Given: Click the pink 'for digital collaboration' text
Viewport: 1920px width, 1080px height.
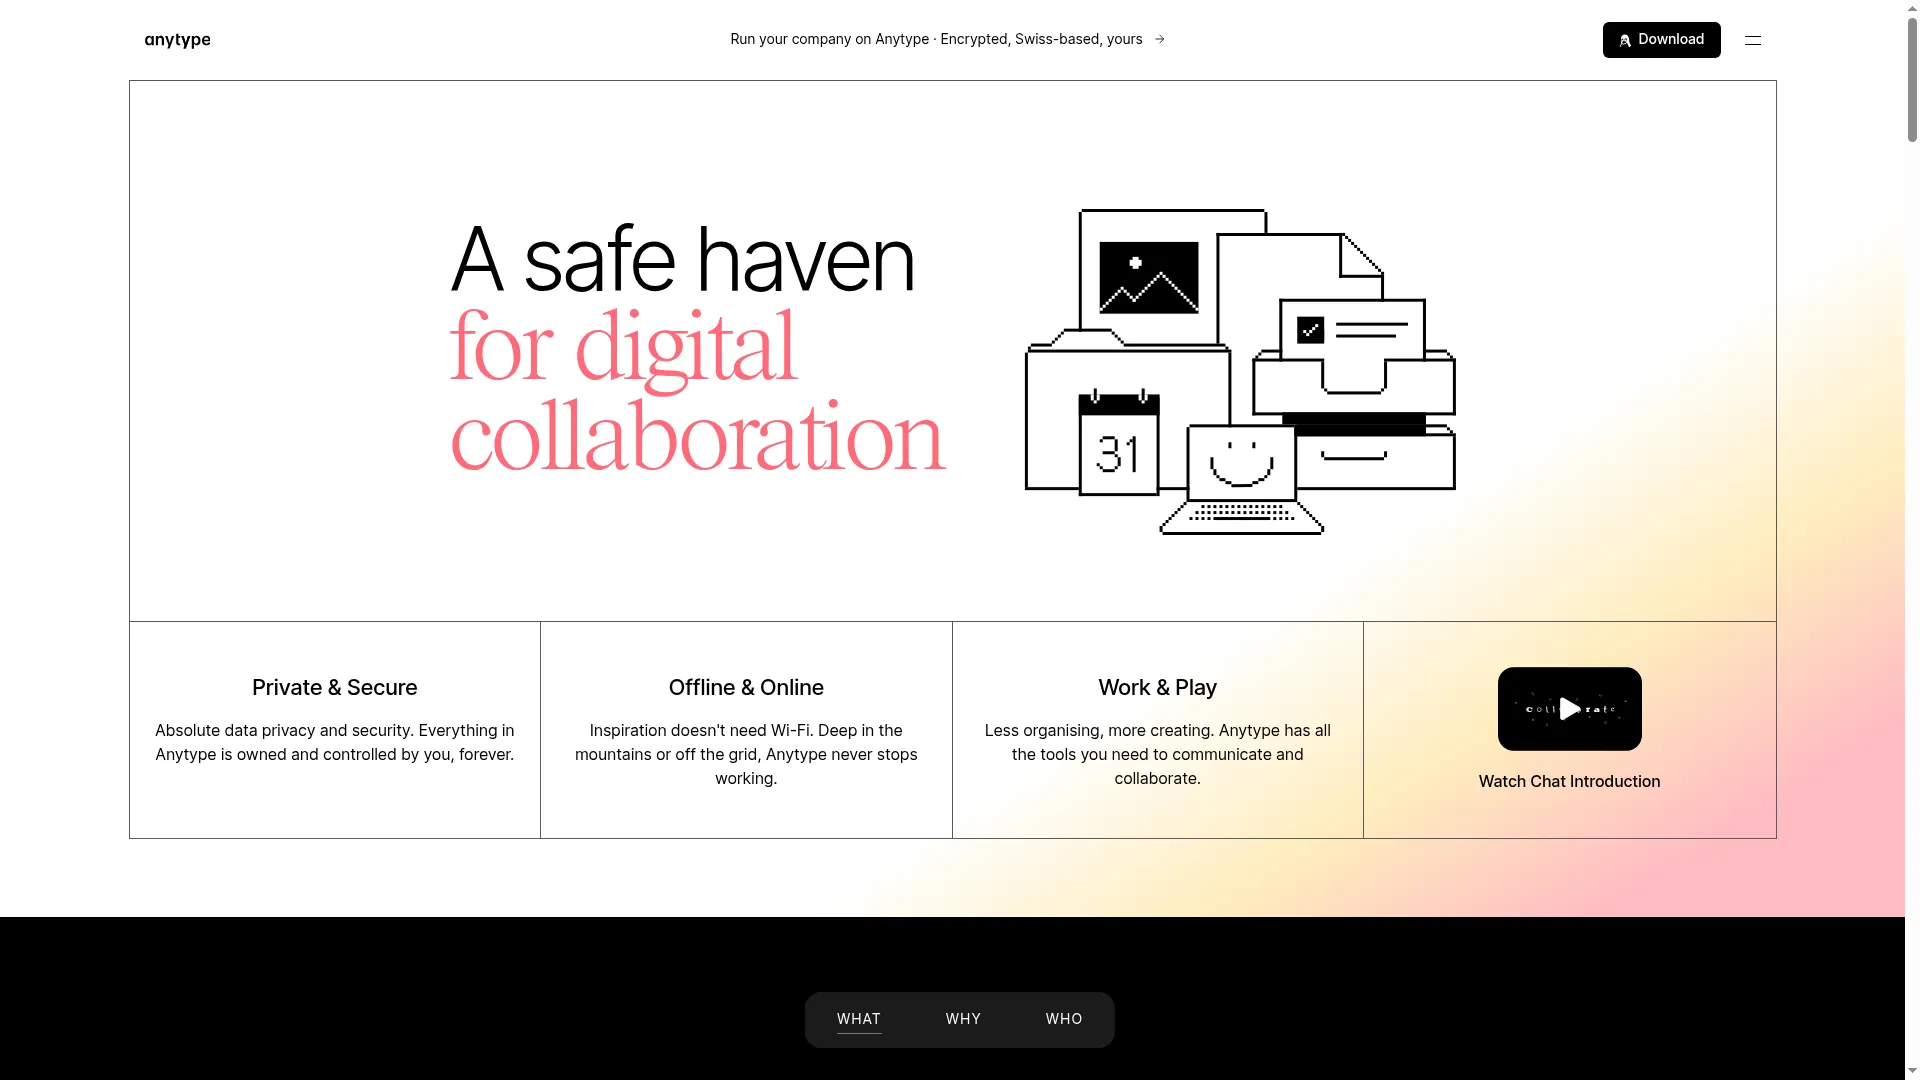Looking at the screenshot, I should [x=698, y=391].
